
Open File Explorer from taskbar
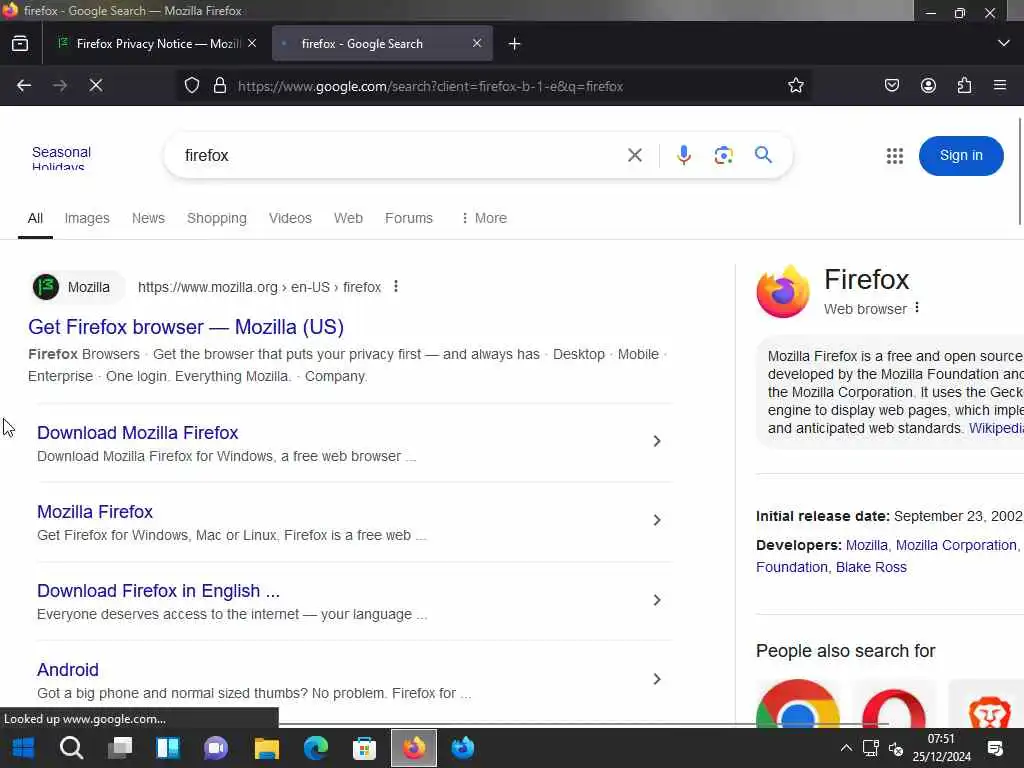266,748
